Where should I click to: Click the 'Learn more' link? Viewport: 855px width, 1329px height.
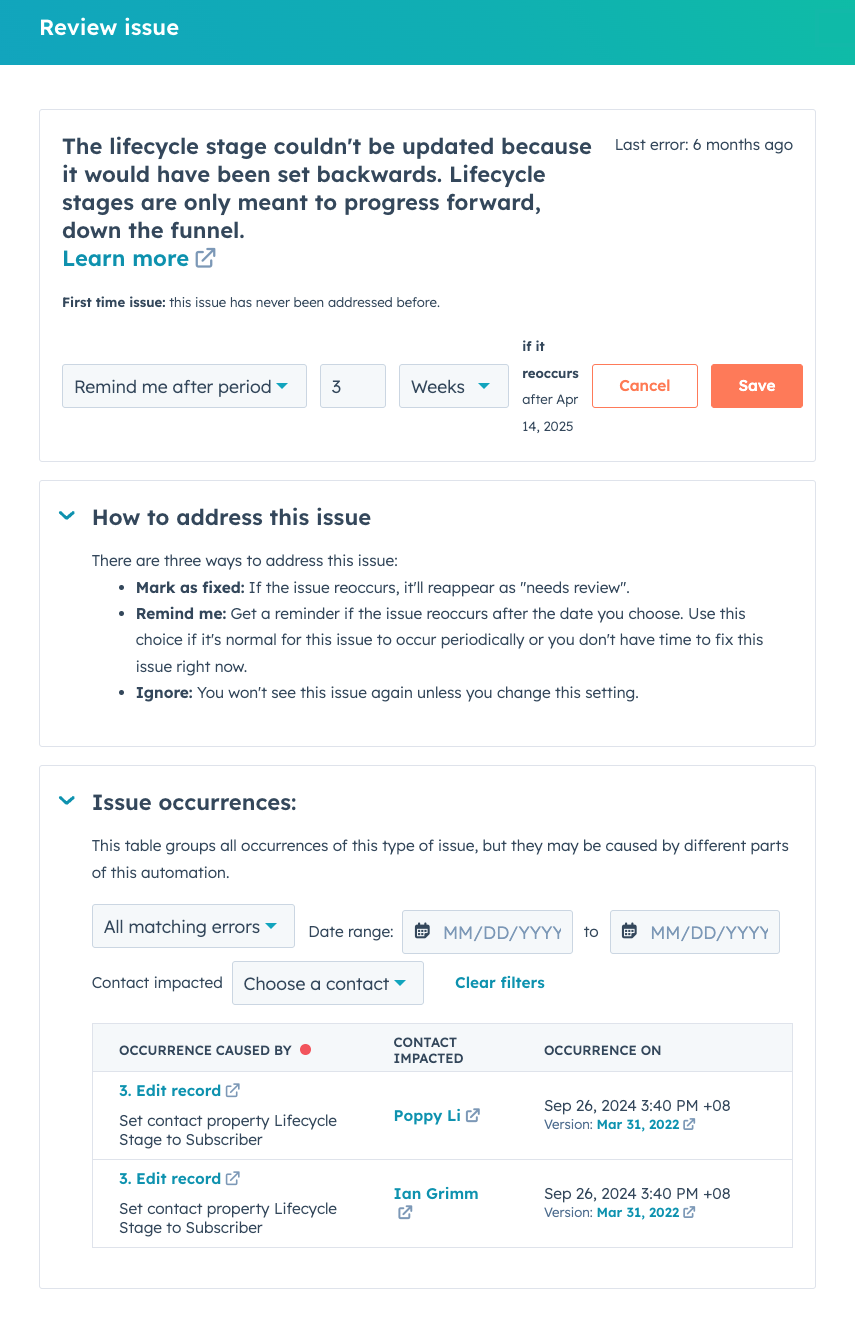[123, 257]
